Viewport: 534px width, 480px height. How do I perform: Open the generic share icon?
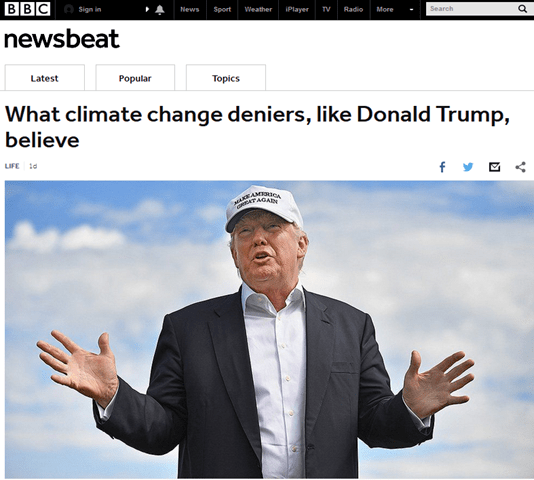(520, 167)
